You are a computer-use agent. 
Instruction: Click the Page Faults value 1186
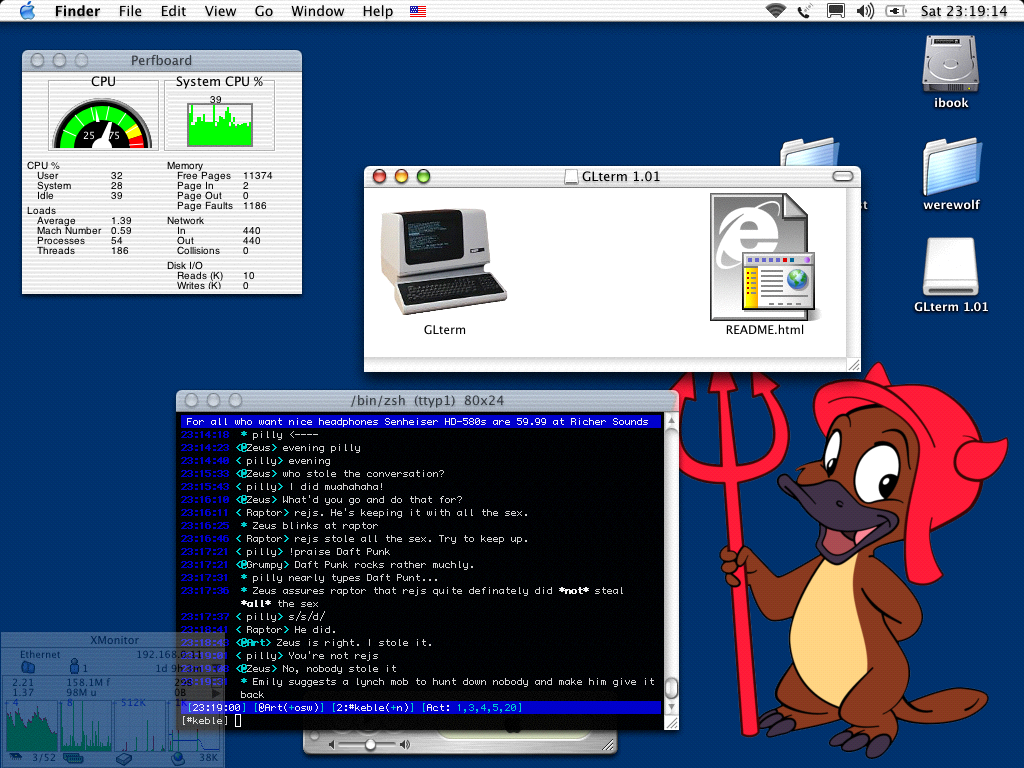tap(255, 206)
